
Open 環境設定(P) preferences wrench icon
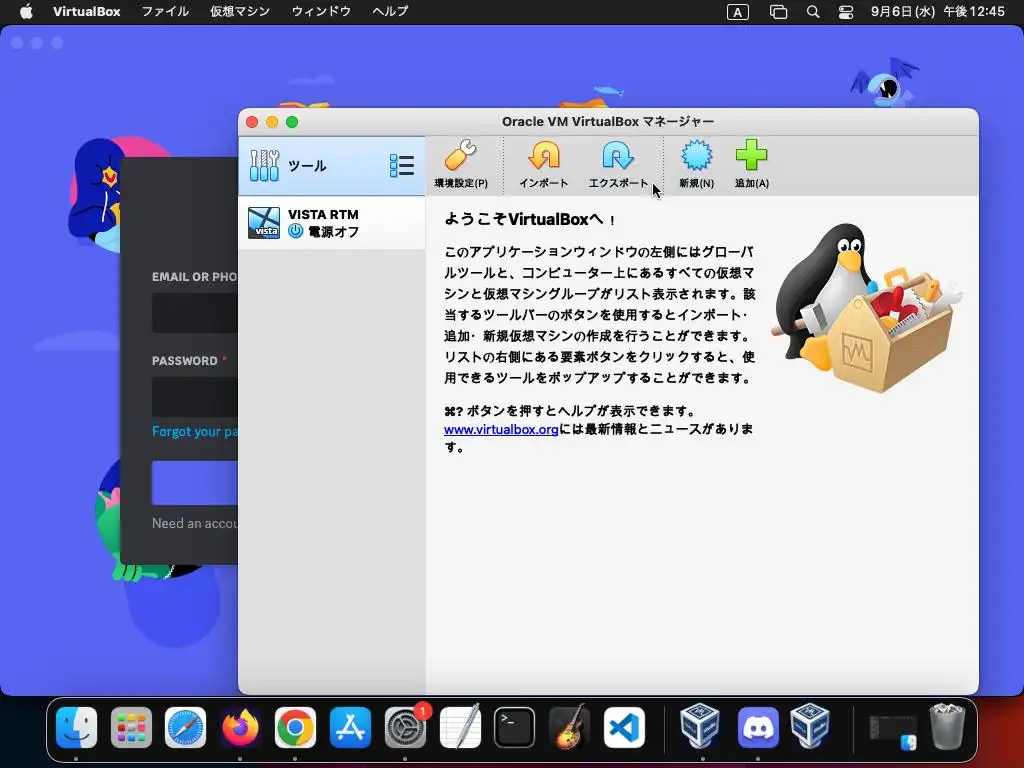coord(461,156)
